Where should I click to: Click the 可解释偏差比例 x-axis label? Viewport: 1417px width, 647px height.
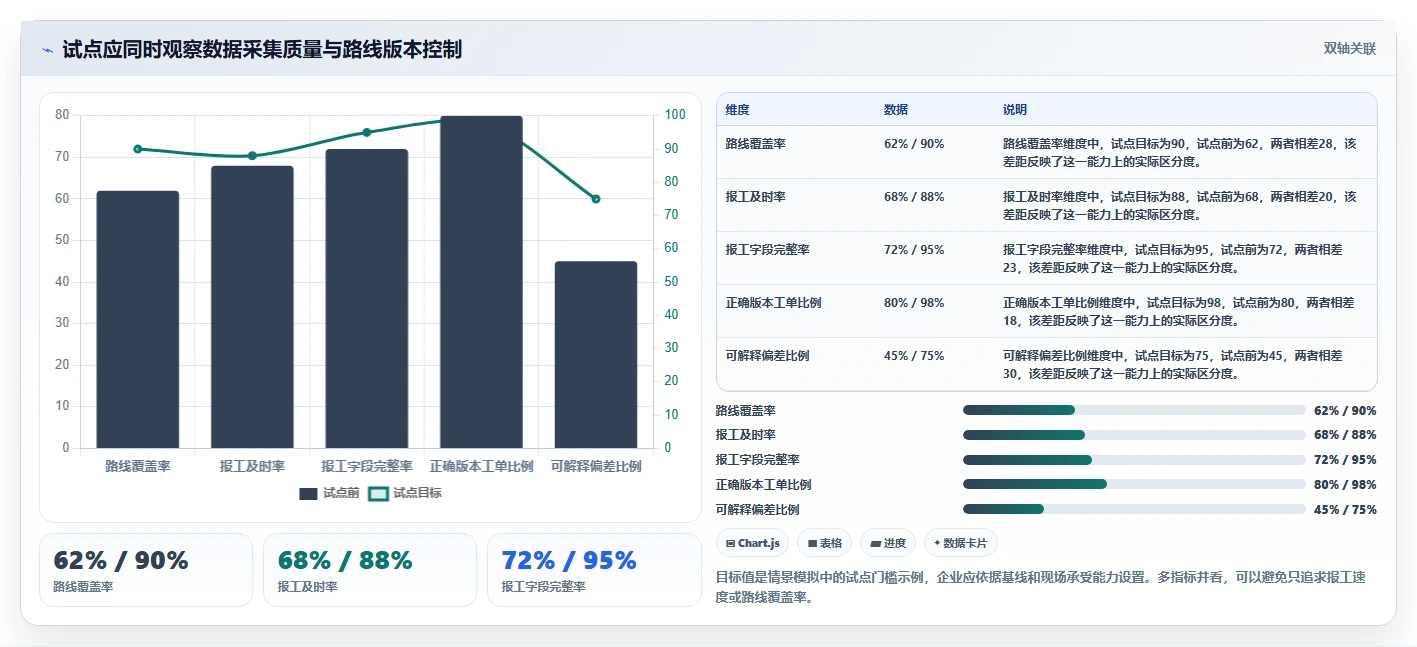tap(596, 467)
